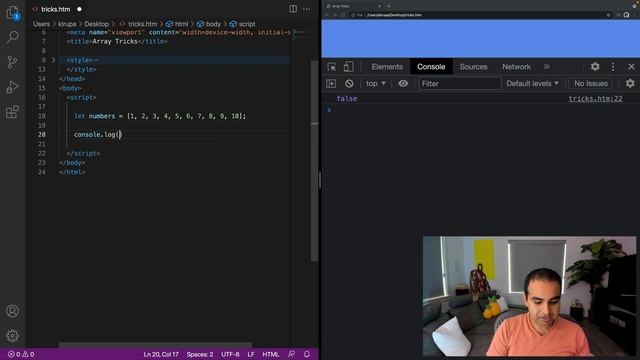Select the tricks.htm editor tab

pos(56,9)
